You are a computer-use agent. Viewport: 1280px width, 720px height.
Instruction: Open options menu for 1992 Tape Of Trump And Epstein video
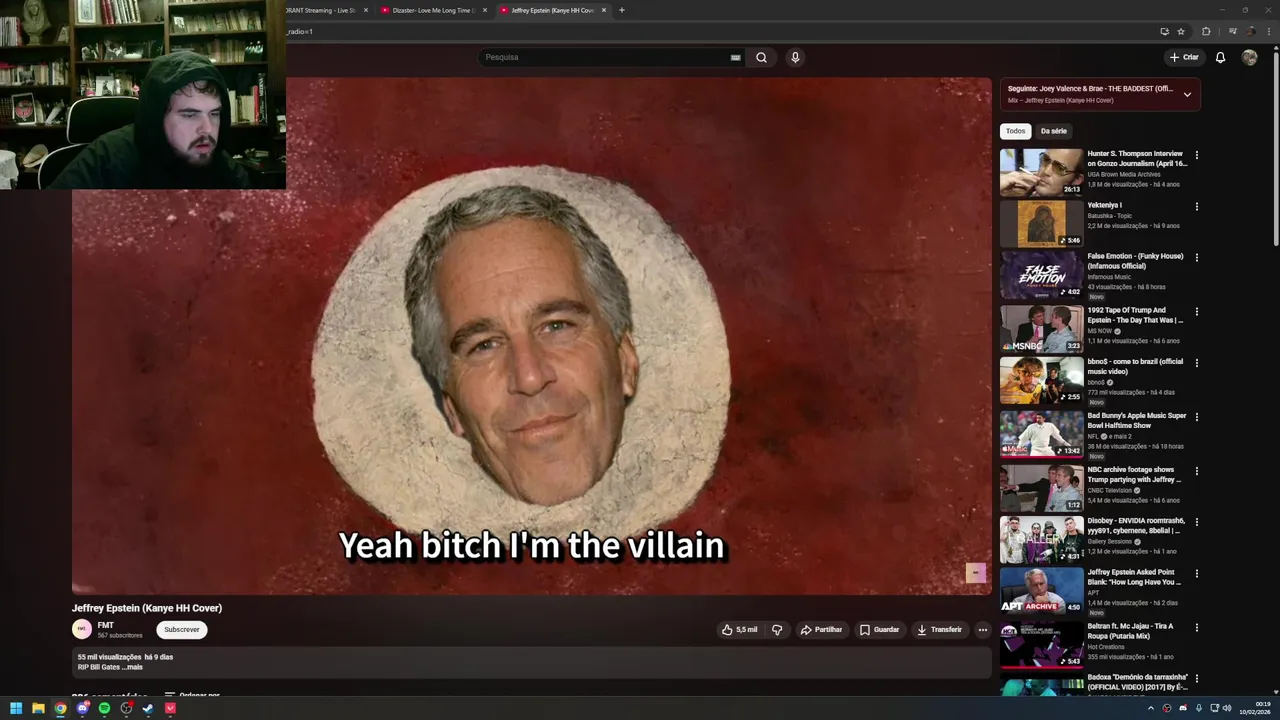[x=1196, y=311]
